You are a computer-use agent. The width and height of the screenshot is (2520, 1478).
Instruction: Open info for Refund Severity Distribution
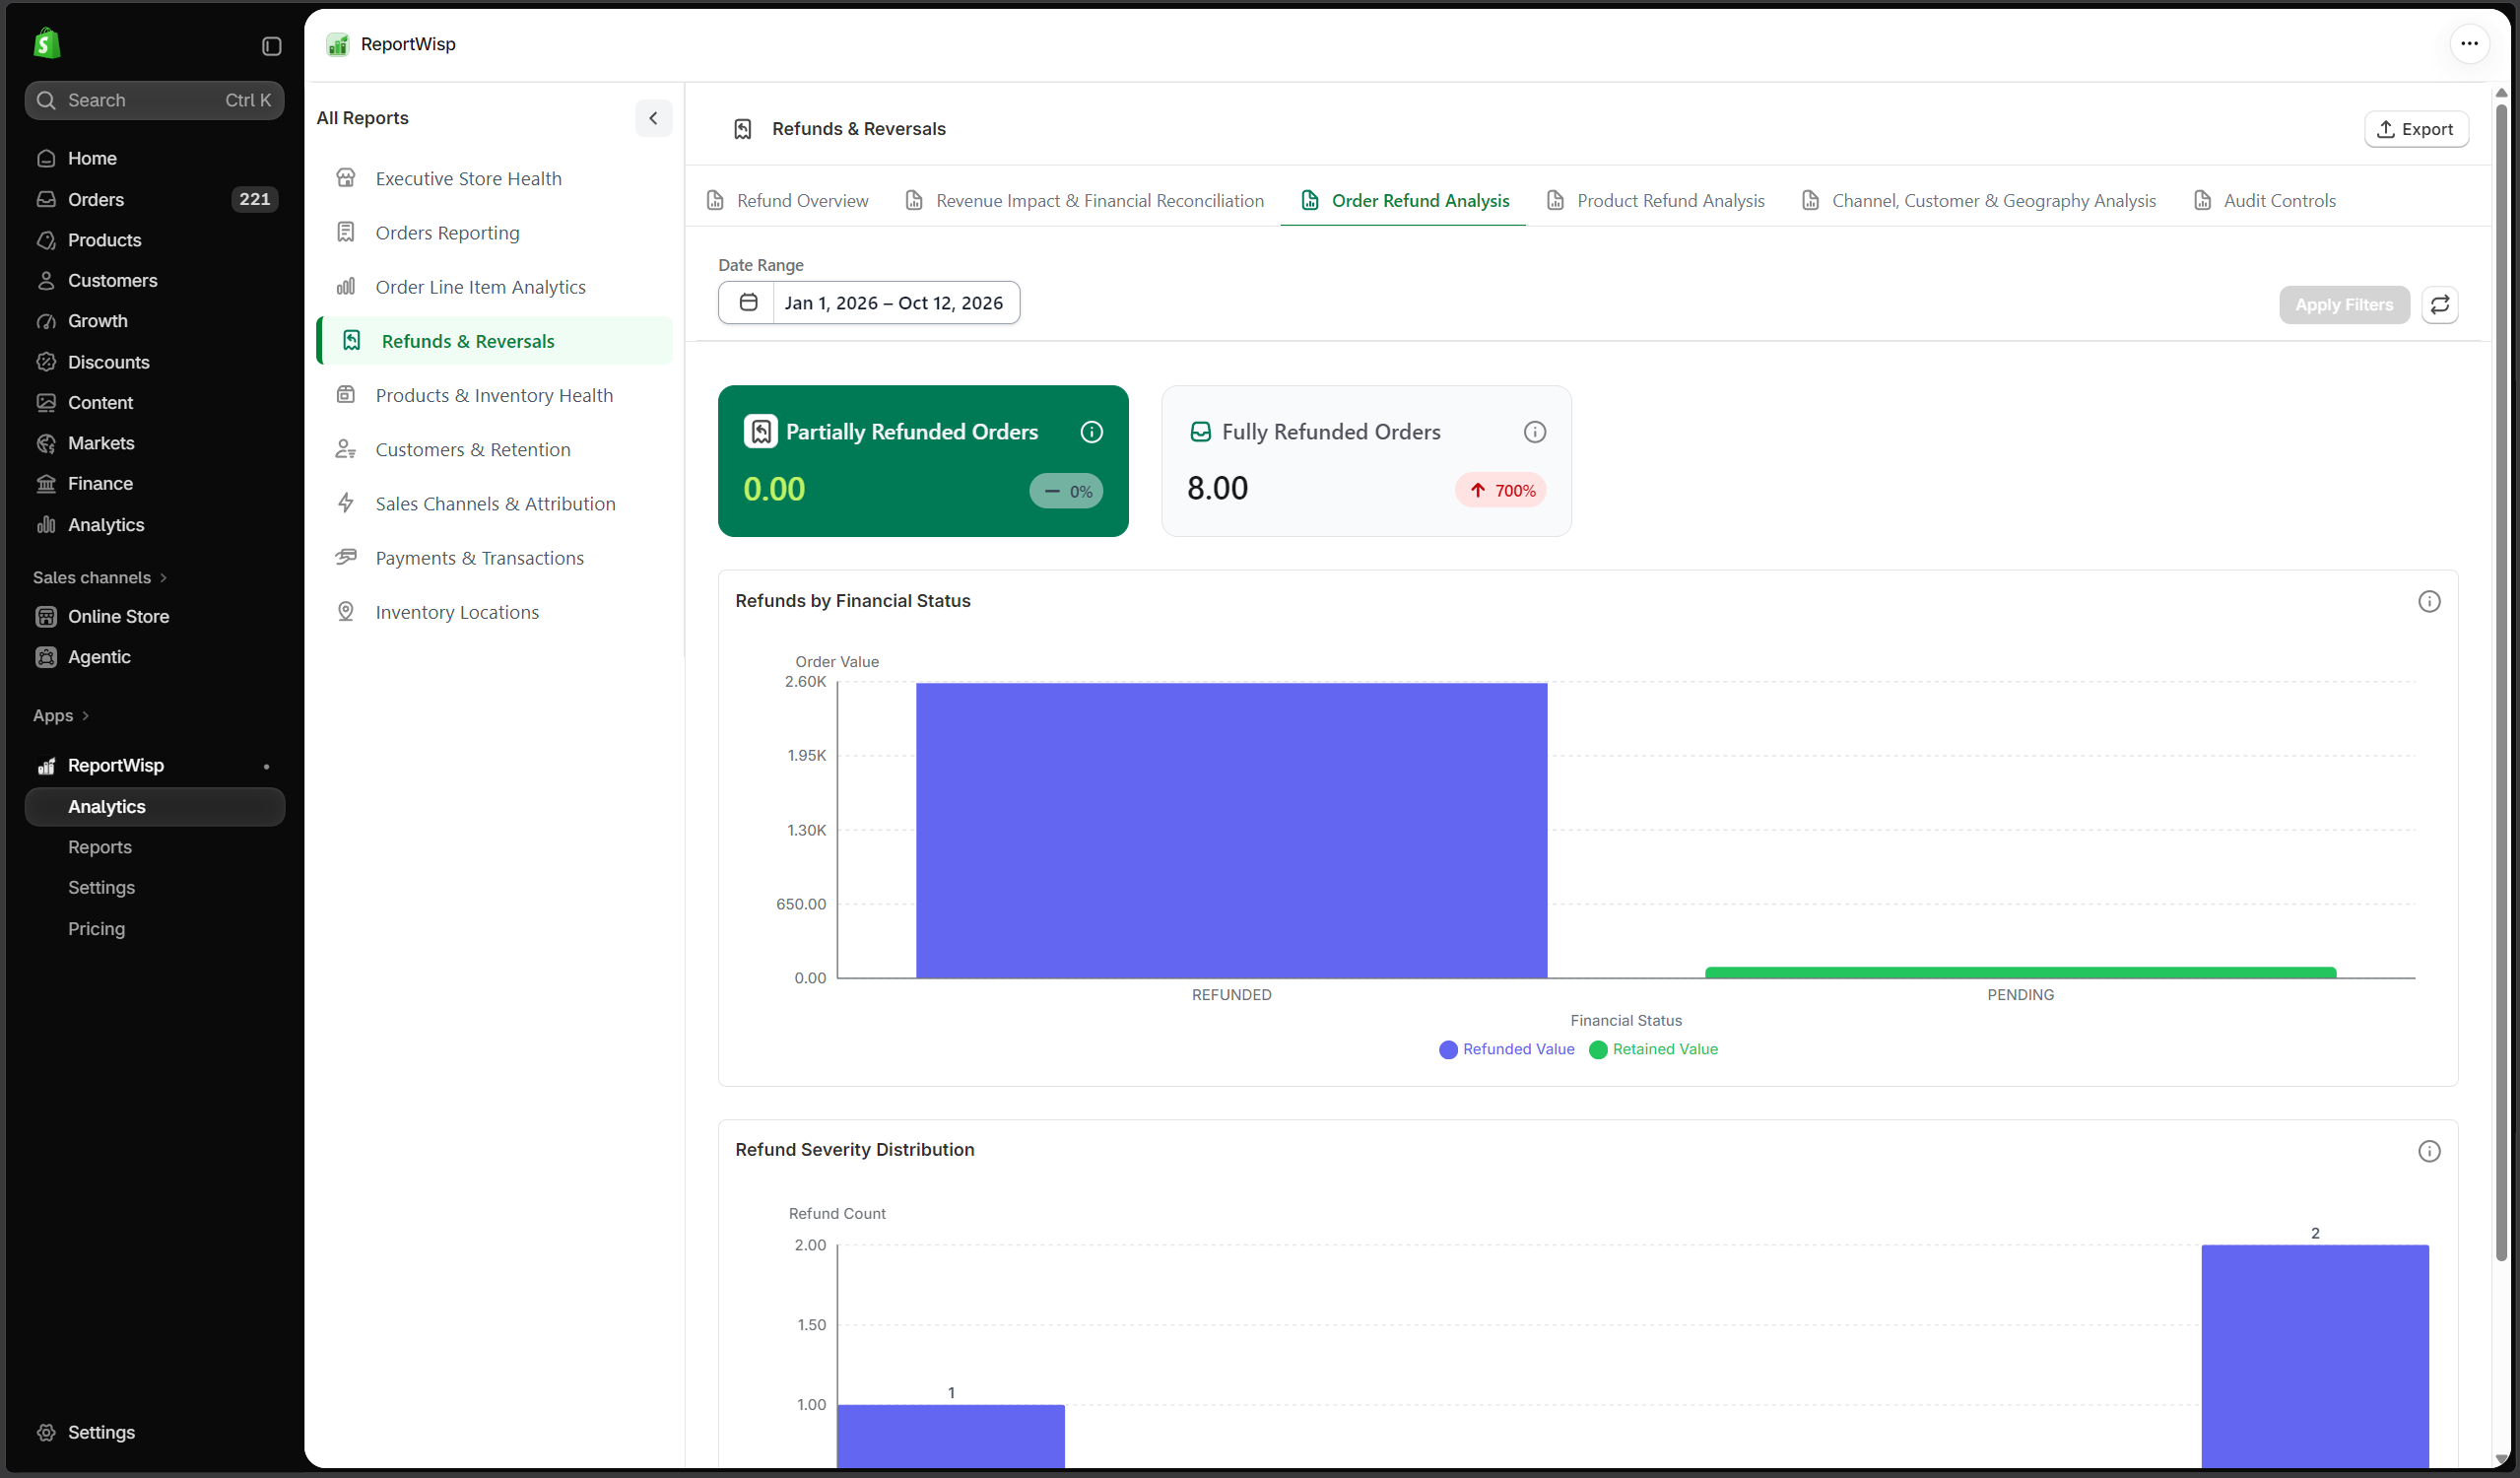click(2429, 1151)
